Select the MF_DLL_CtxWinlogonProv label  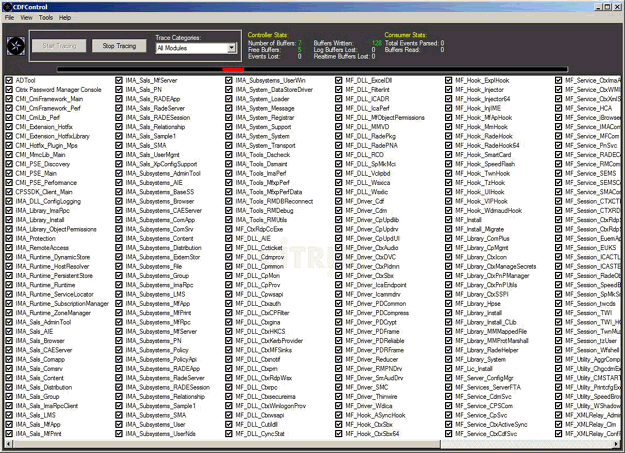(271, 406)
